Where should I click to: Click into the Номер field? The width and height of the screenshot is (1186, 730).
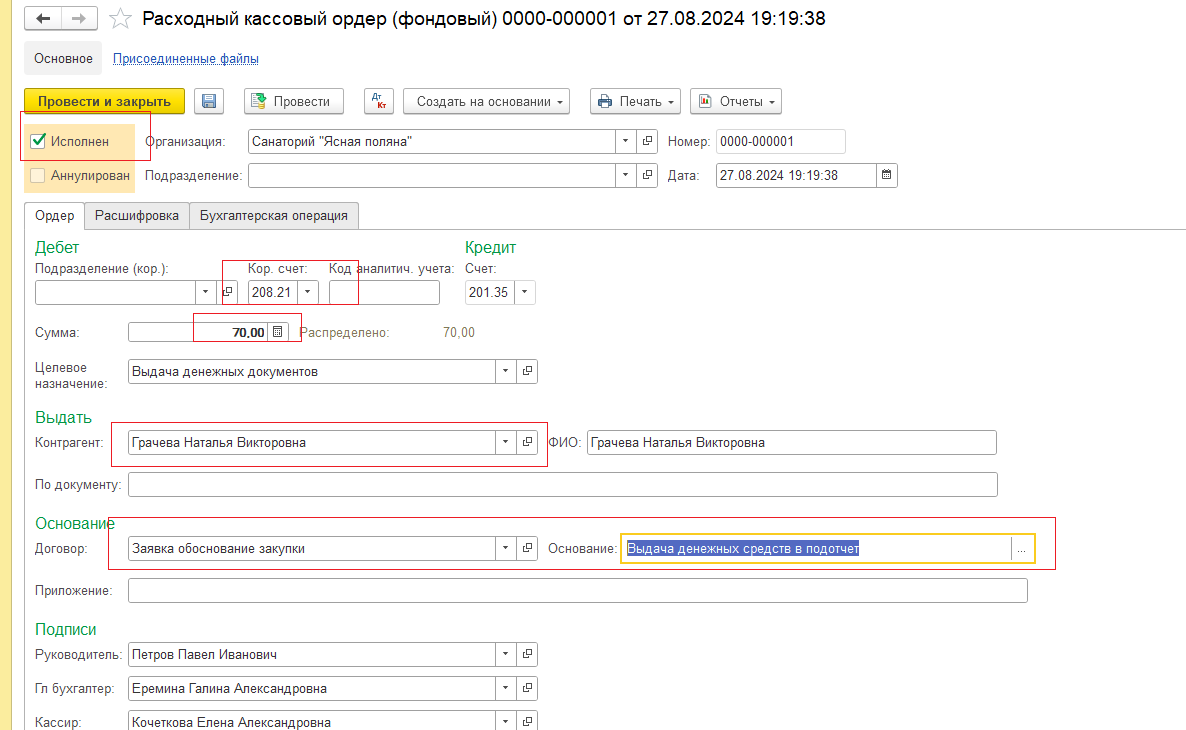pyautogui.click(x=781, y=141)
